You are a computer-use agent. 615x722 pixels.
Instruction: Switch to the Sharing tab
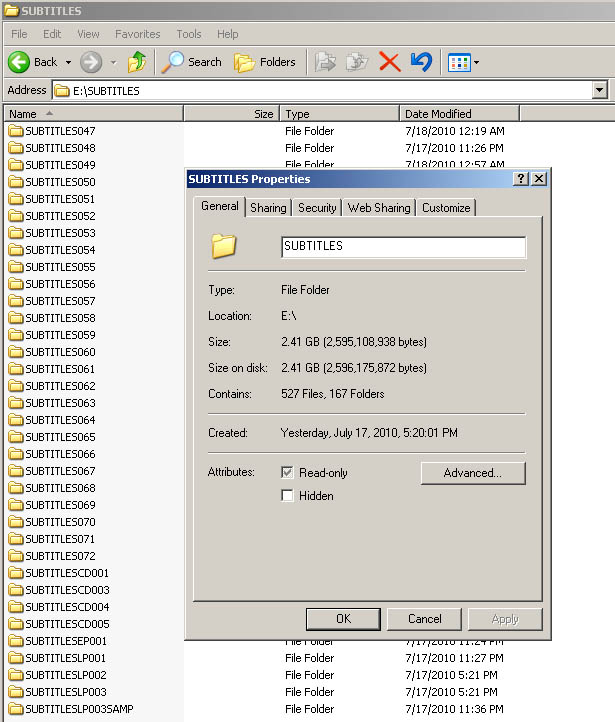point(267,208)
